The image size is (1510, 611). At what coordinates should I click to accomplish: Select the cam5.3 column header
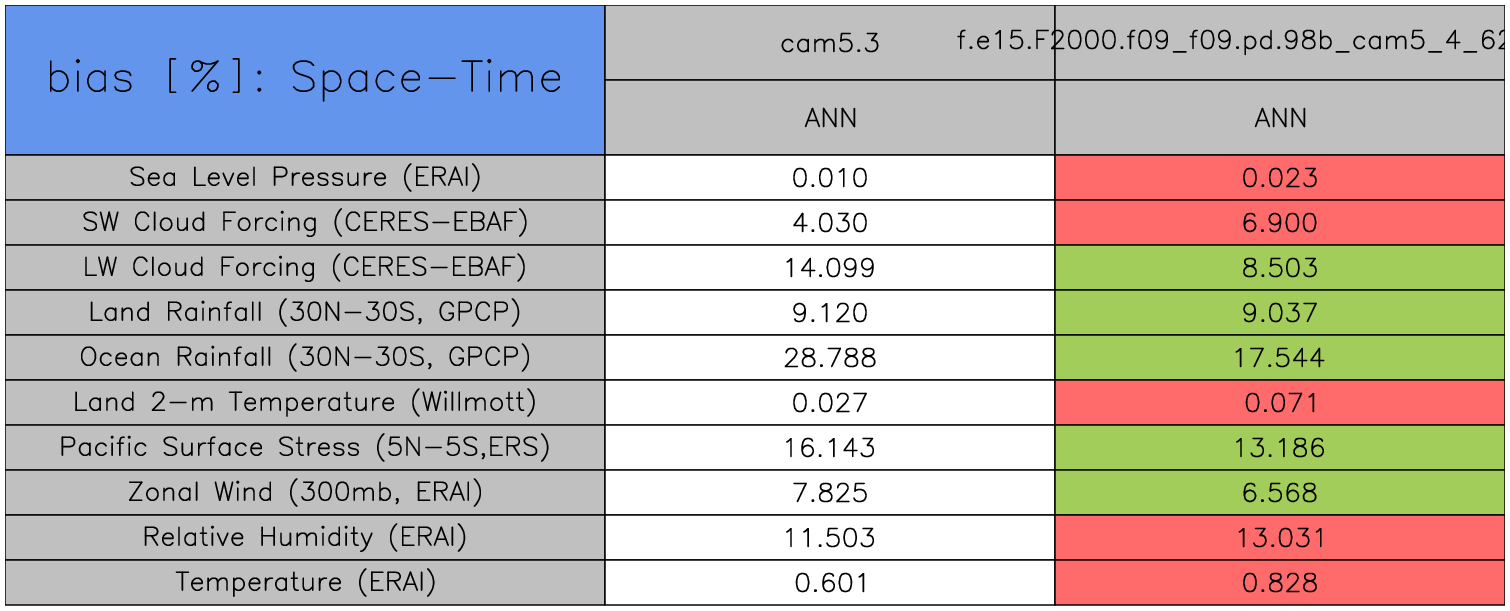(830, 43)
